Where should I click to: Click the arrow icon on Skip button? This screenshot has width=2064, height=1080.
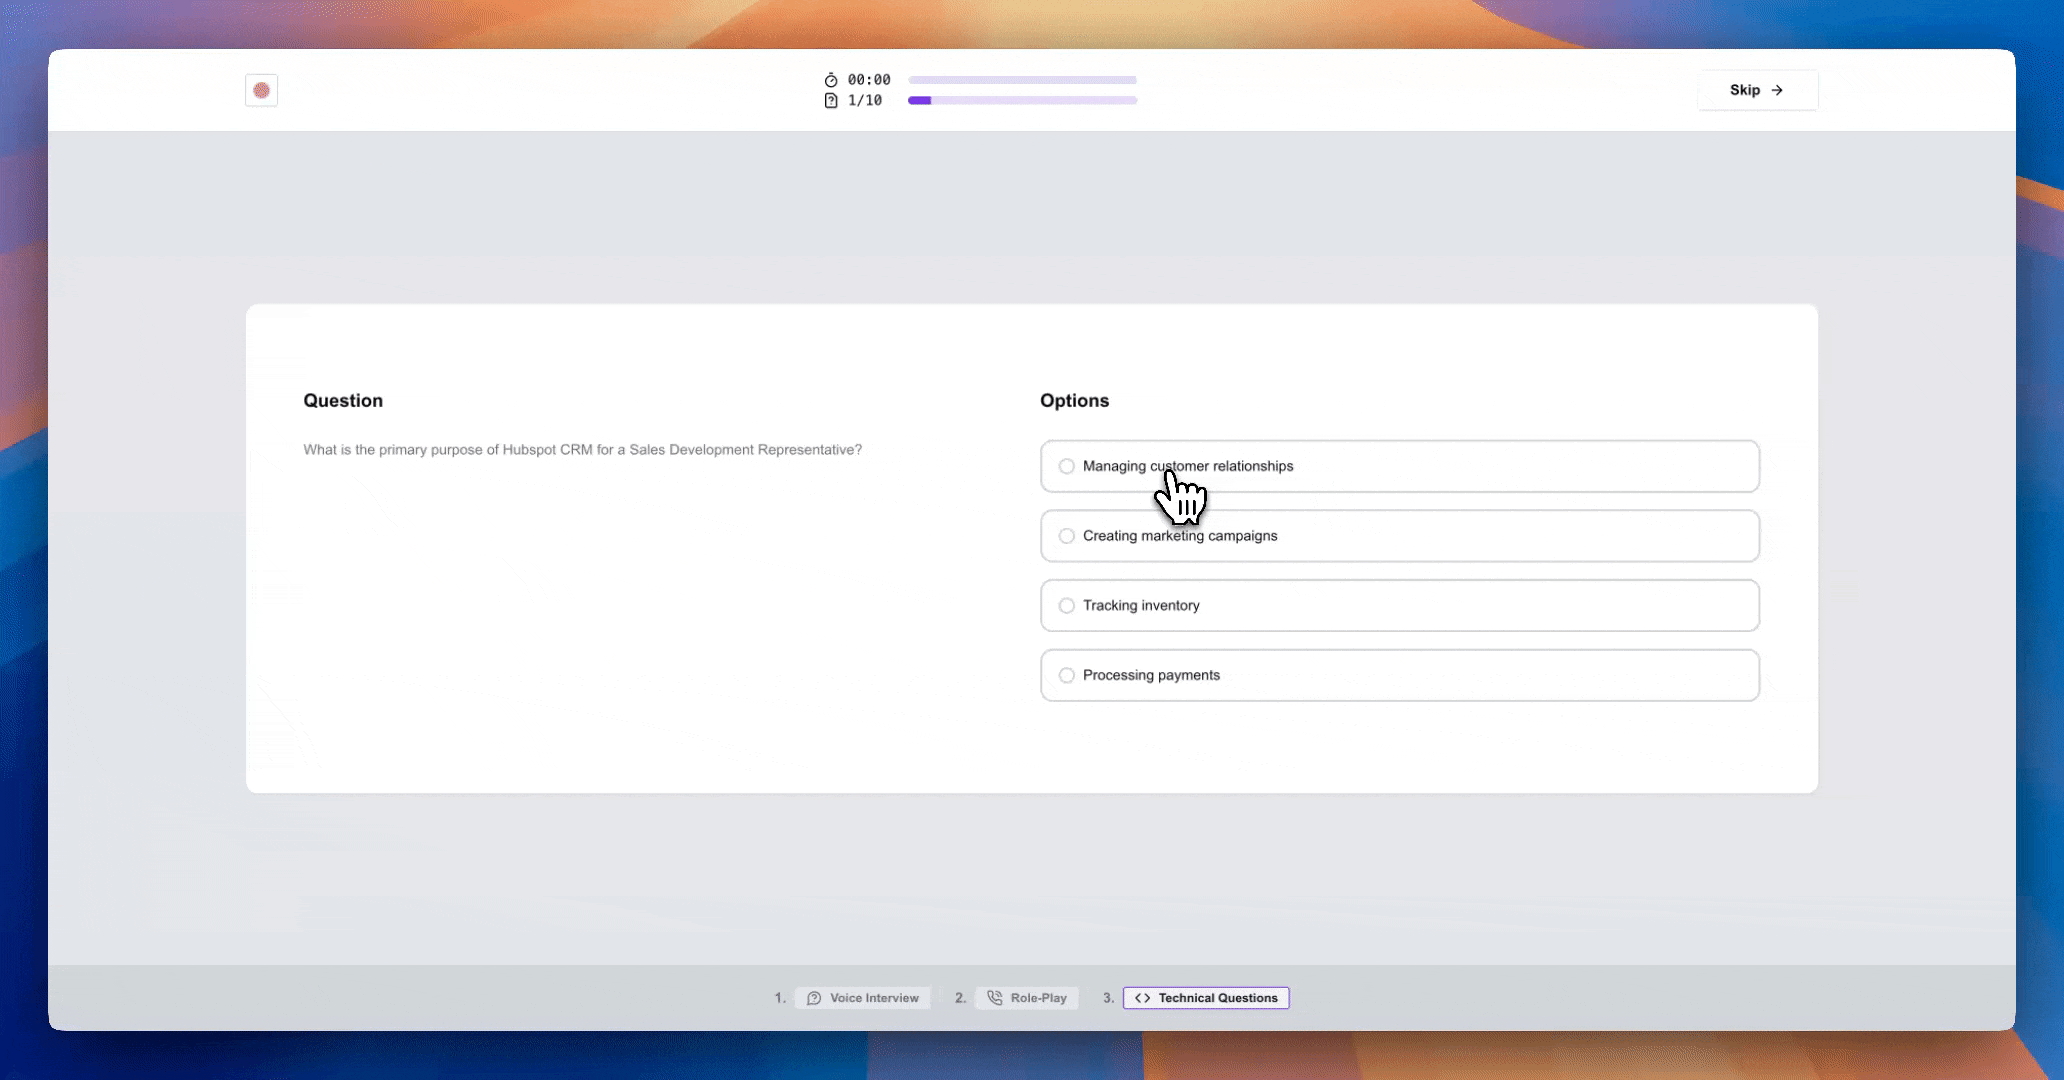pos(1777,90)
